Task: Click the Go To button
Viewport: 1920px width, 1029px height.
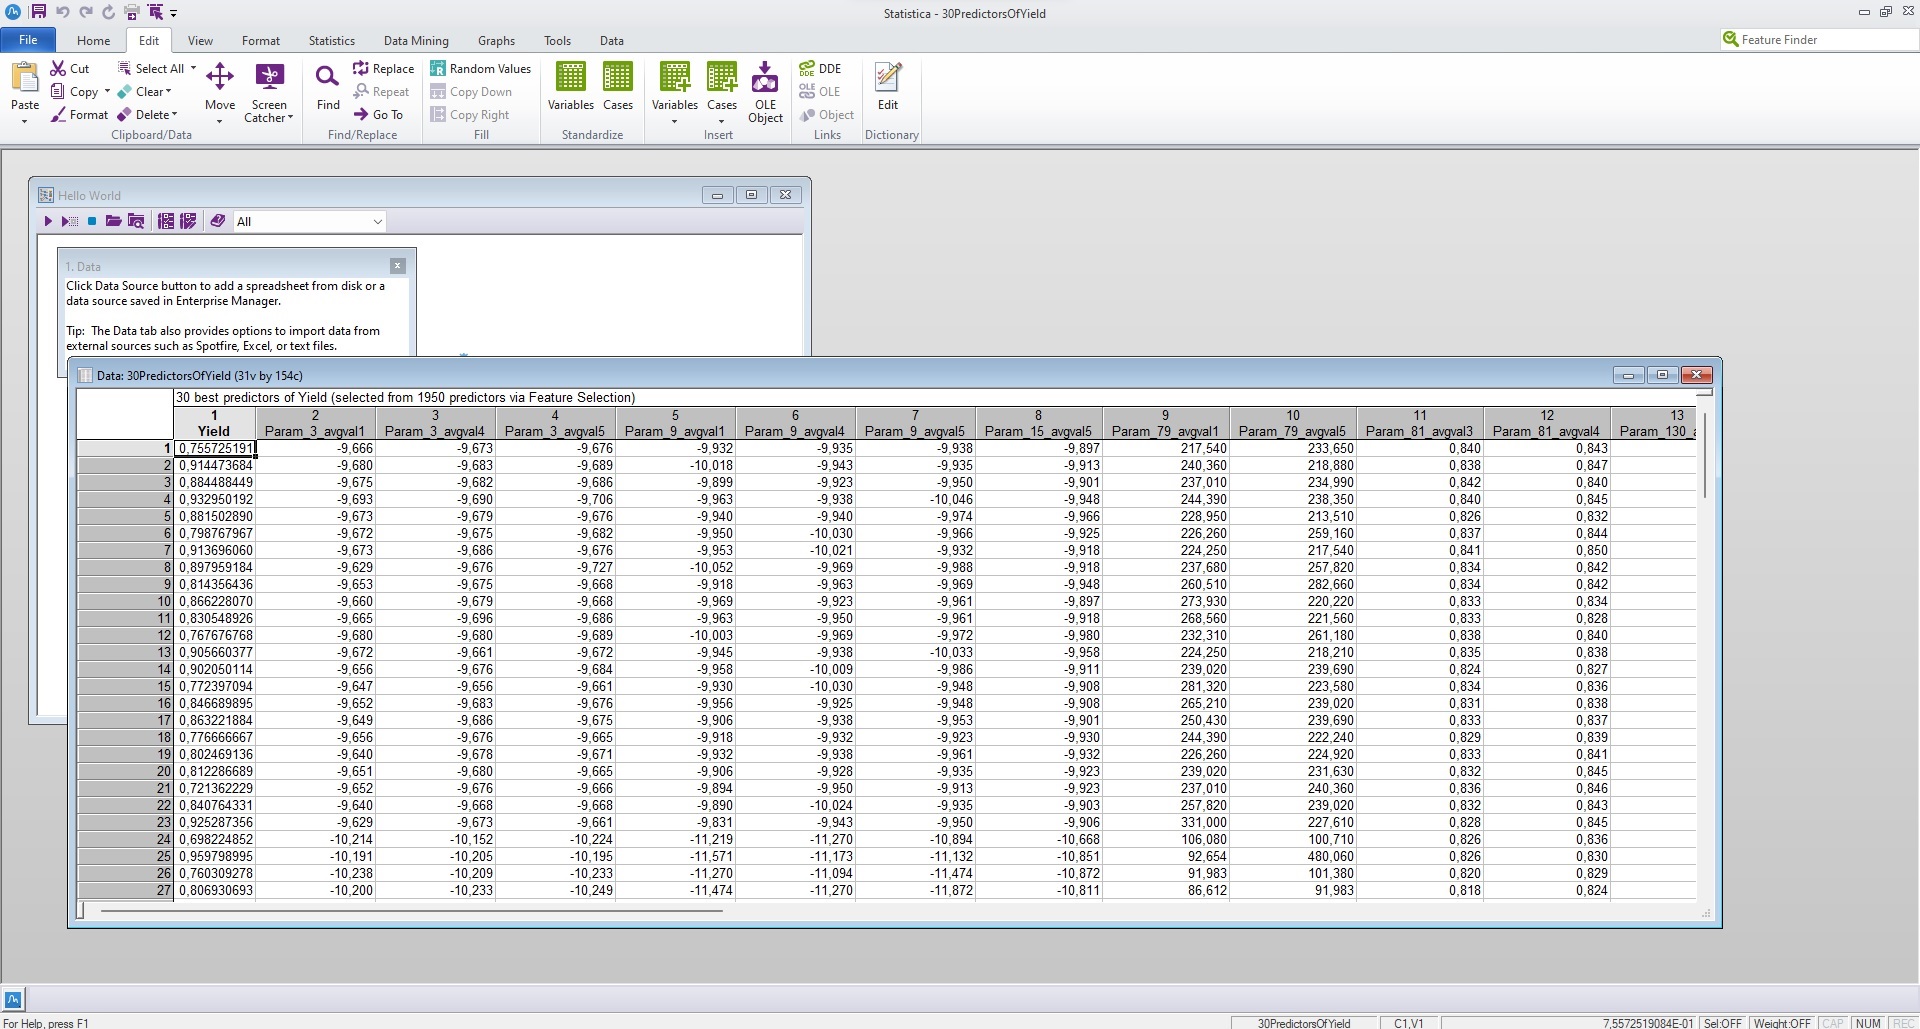Action: pos(378,115)
